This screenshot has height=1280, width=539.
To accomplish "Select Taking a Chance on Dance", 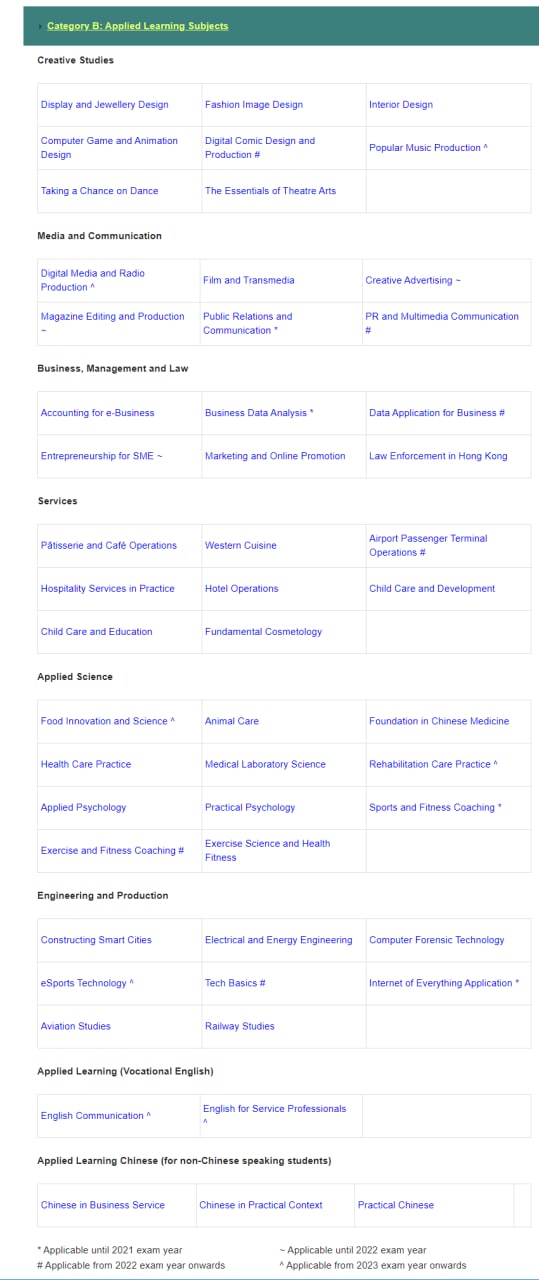I will click(100, 190).
